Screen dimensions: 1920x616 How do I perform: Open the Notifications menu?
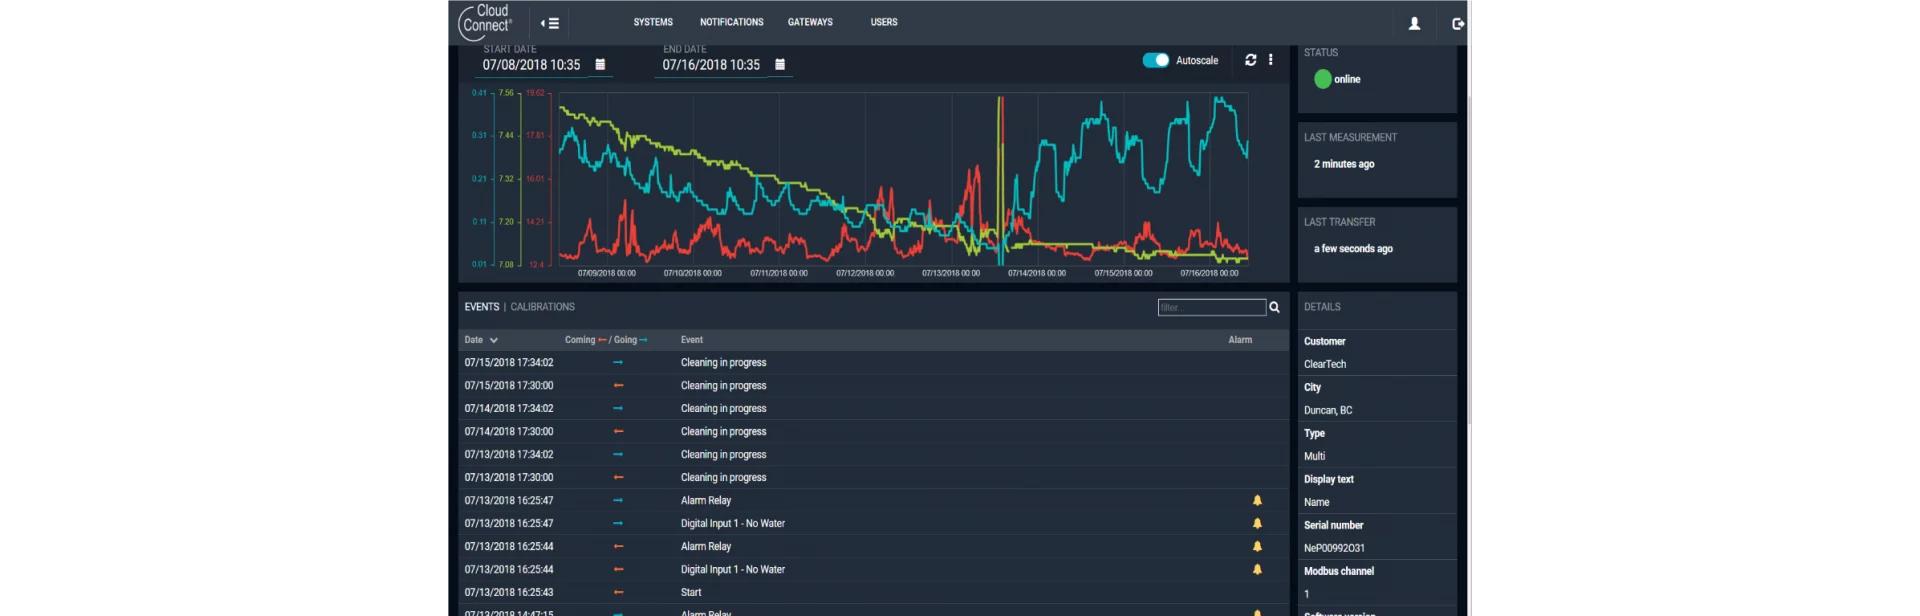731,22
